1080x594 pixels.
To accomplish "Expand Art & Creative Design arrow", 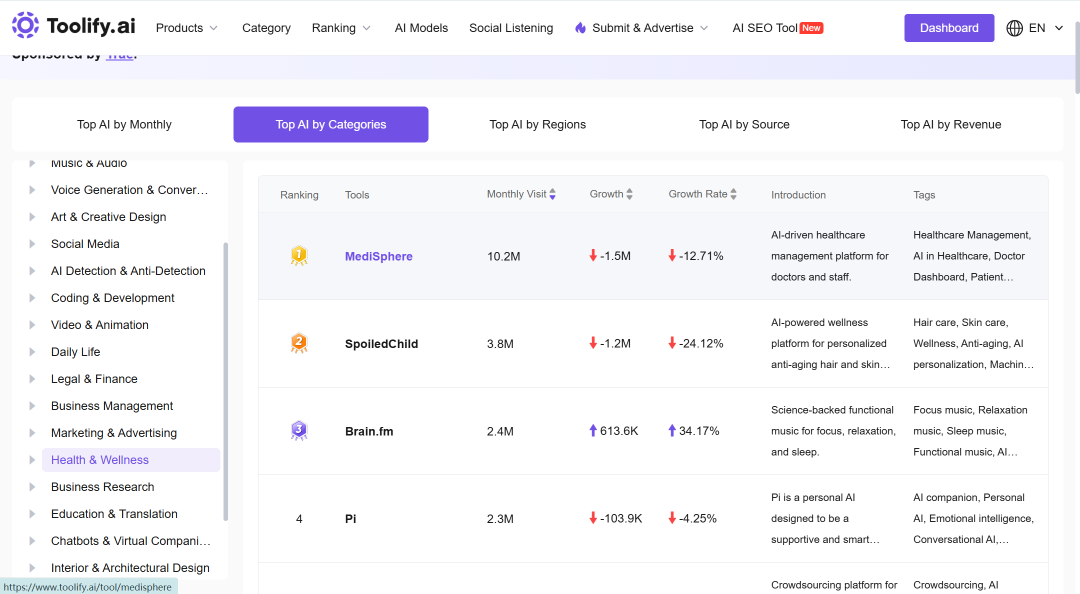I will tap(32, 216).
